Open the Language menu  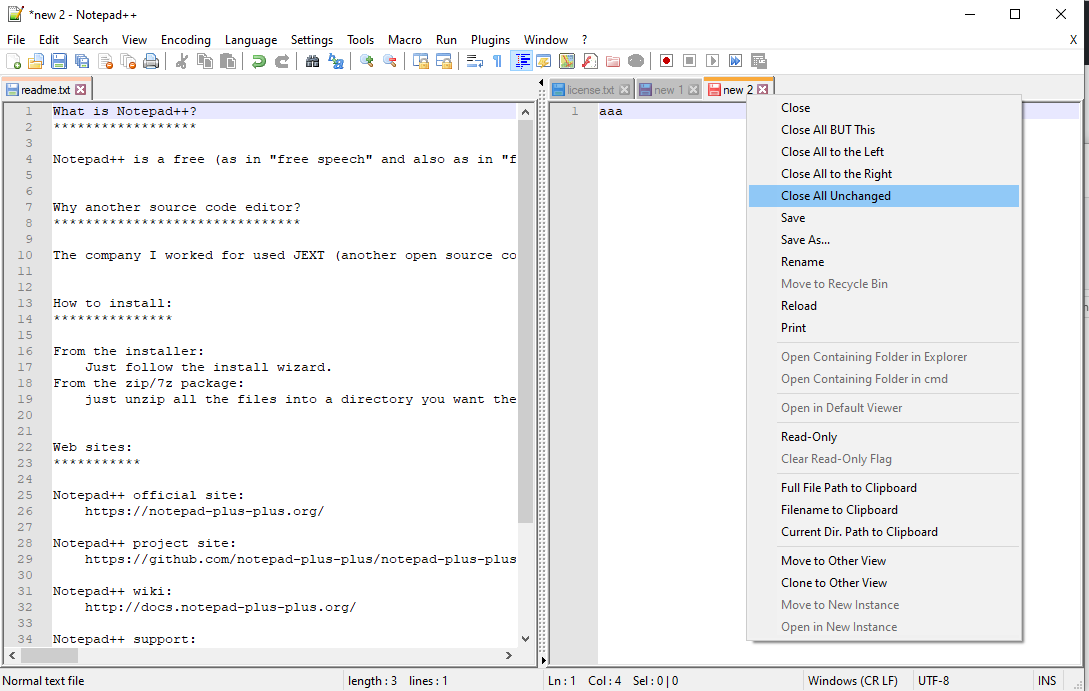(251, 40)
